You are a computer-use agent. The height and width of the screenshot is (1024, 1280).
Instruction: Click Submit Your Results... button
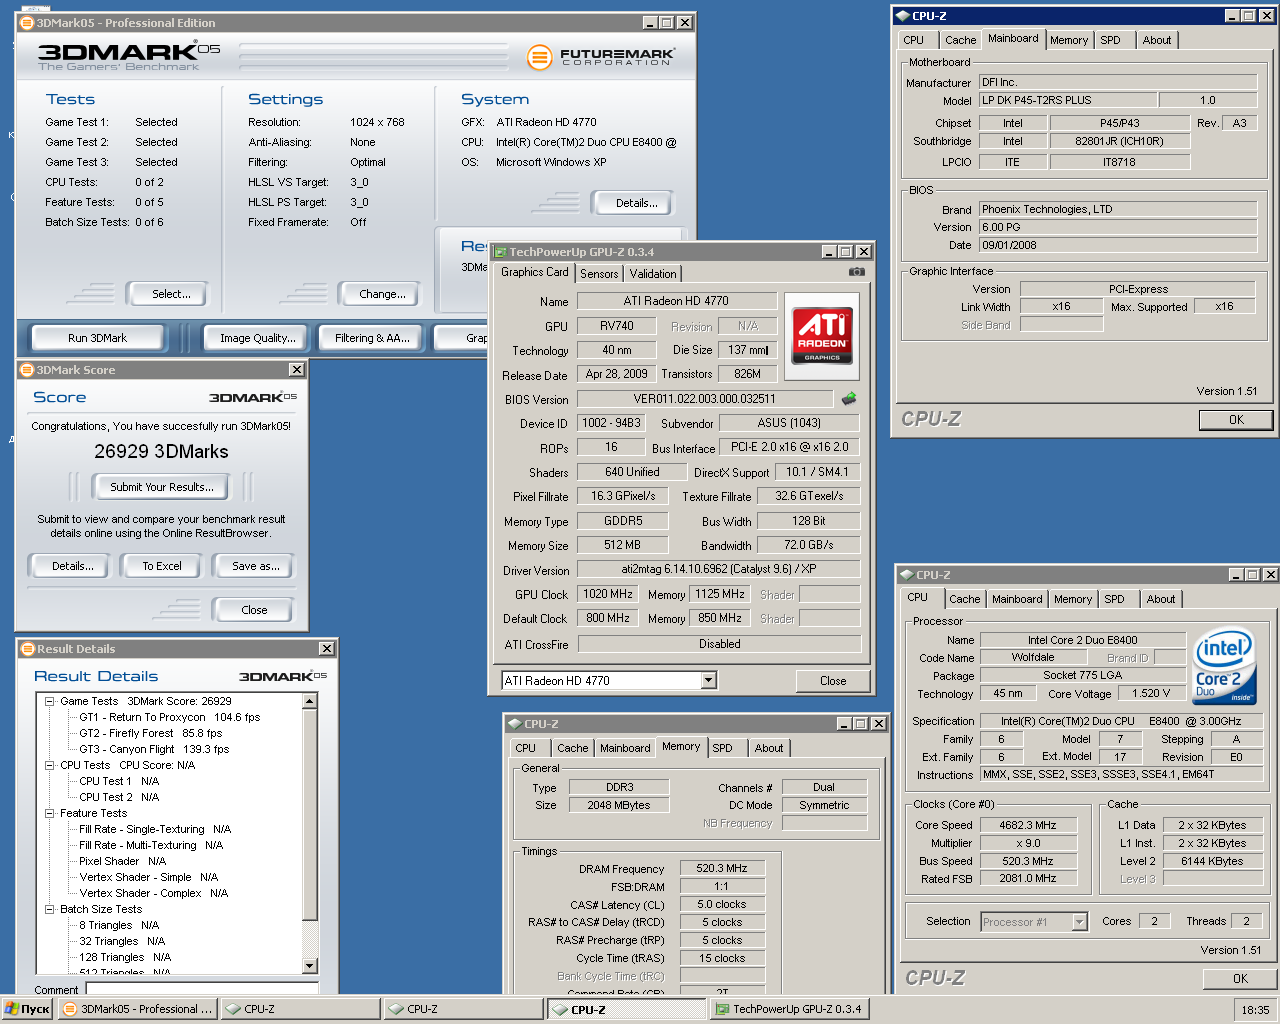[x=162, y=487]
